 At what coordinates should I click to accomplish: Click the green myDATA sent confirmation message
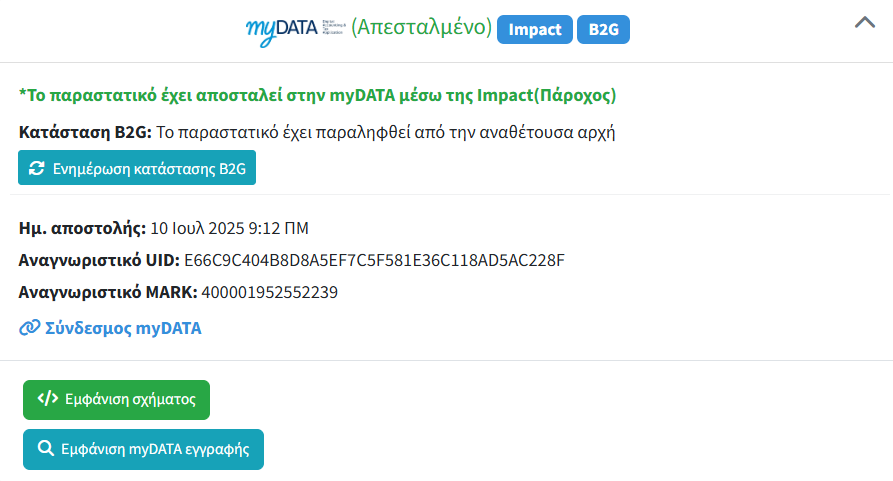318,96
